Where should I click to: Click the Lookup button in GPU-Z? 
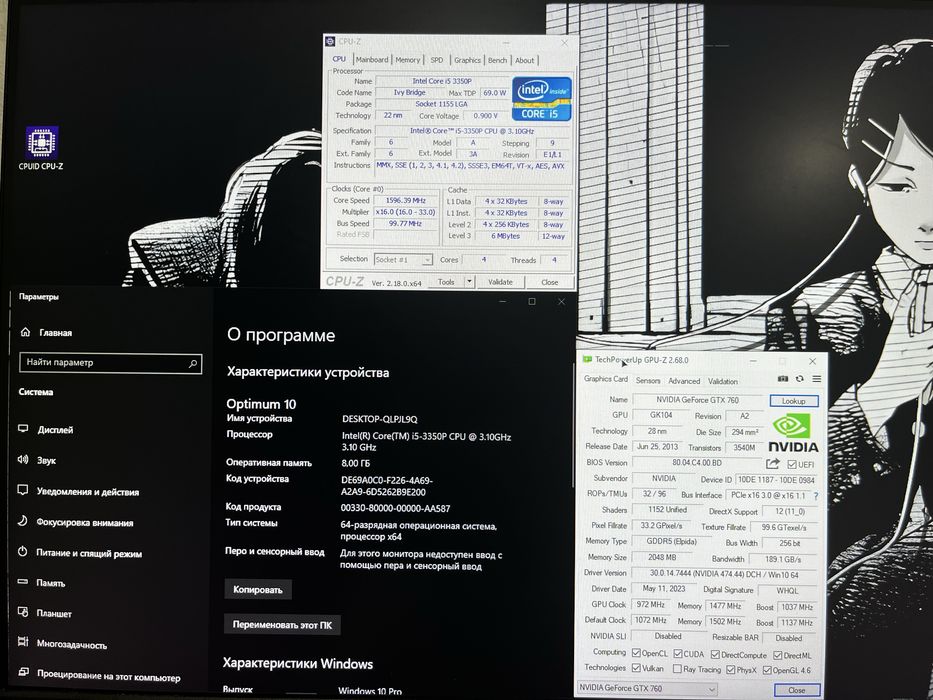[x=794, y=401]
